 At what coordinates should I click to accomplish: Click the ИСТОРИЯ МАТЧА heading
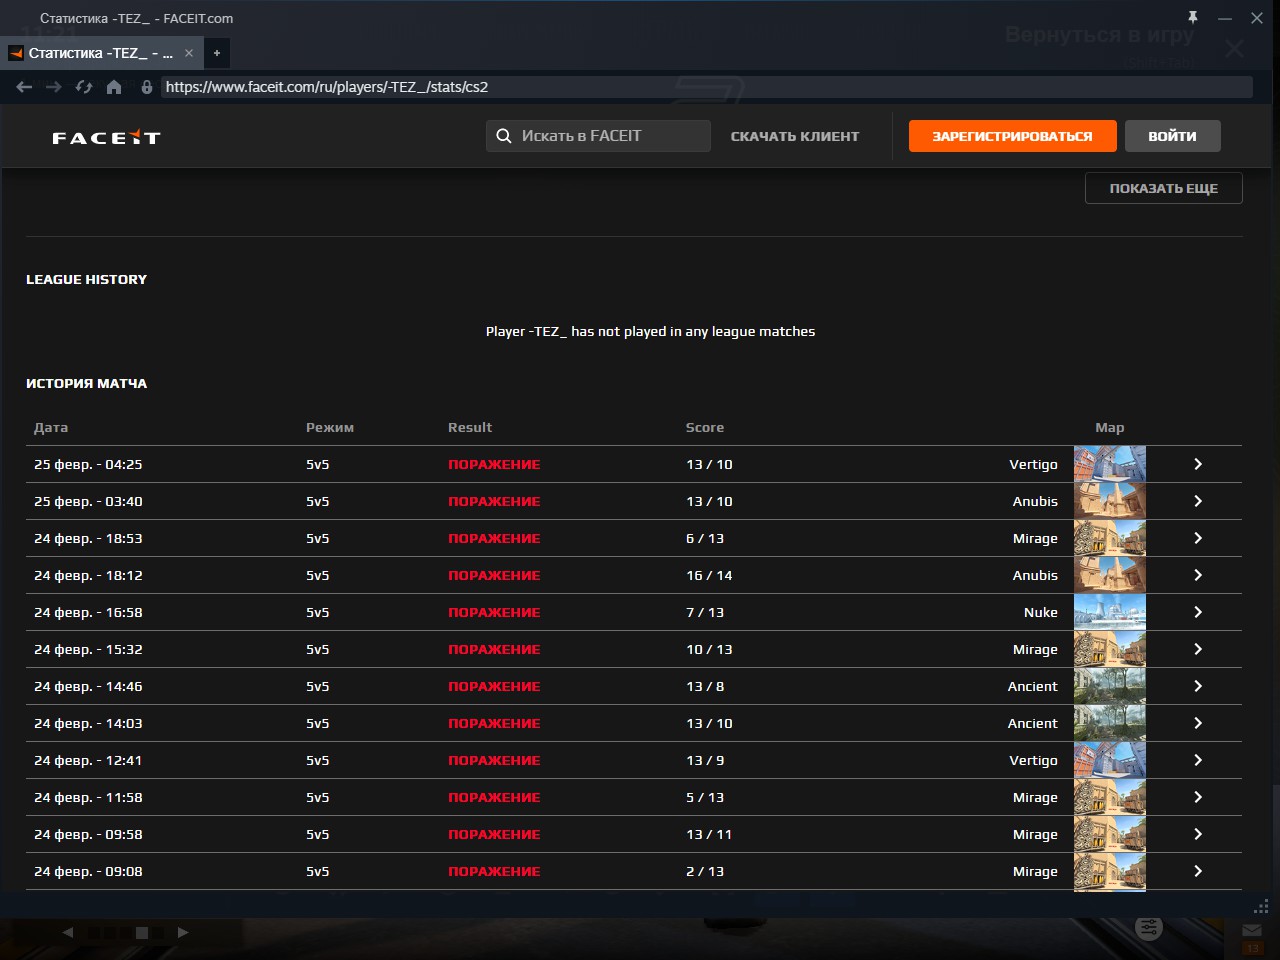click(x=86, y=384)
